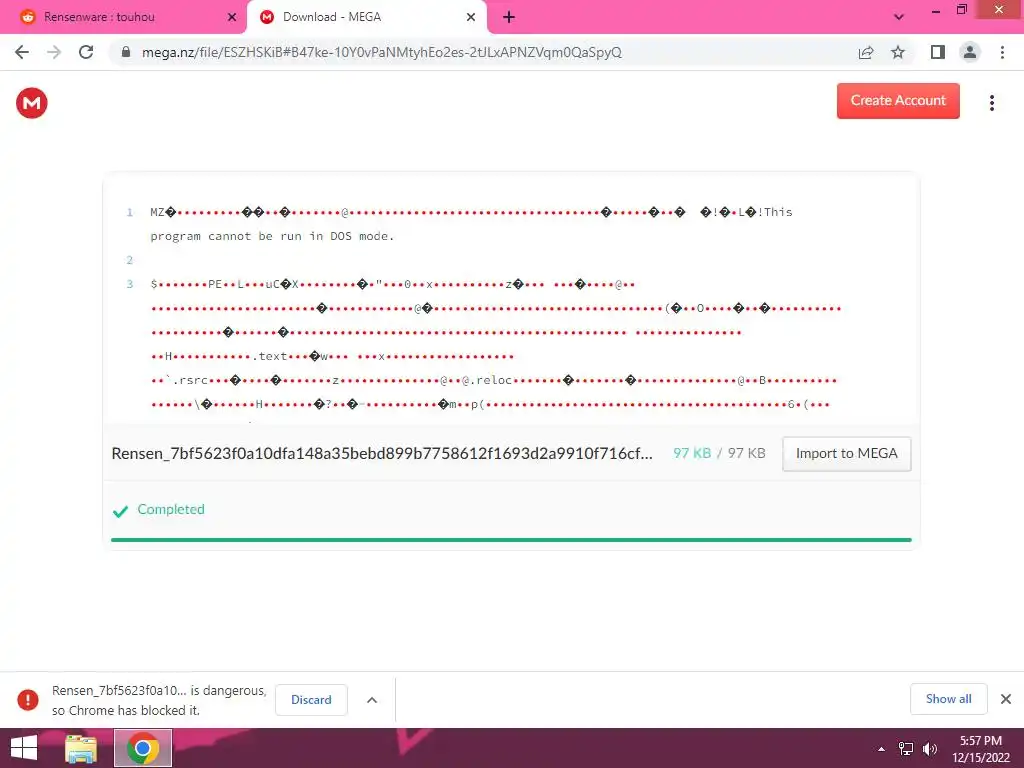Viewport: 1024px width, 768px height.
Task: Share this page via address bar icon
Action: tap(866, 52)
